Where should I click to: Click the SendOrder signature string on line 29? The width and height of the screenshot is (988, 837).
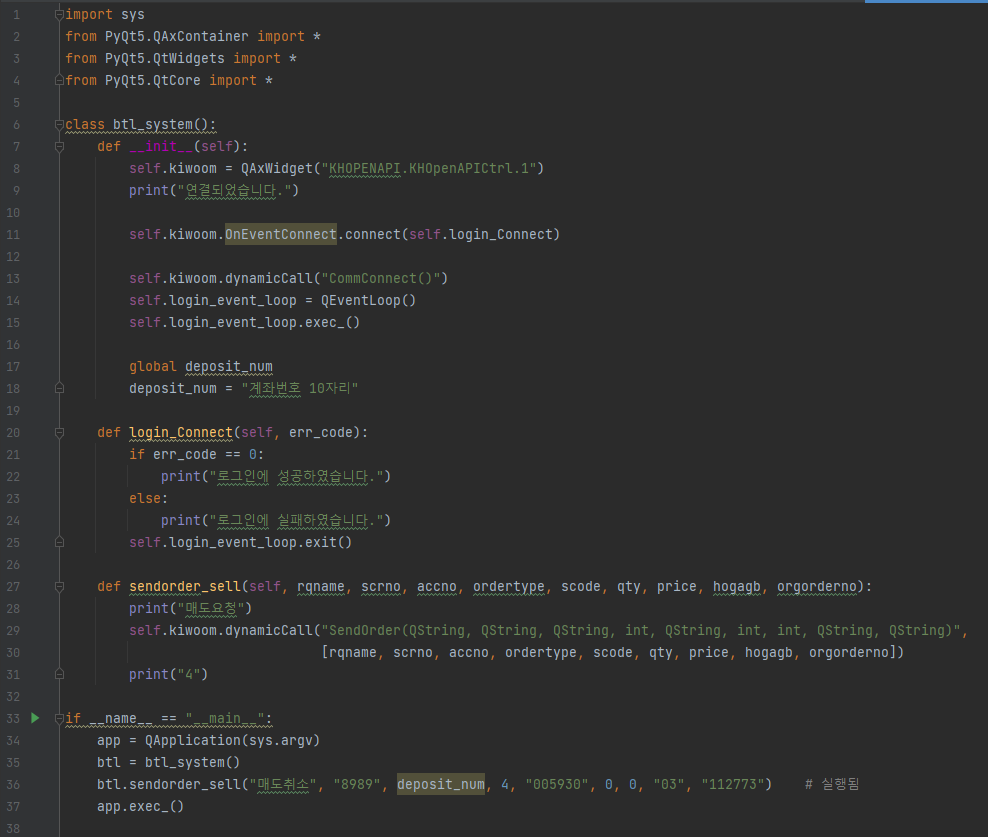point(640,630)
